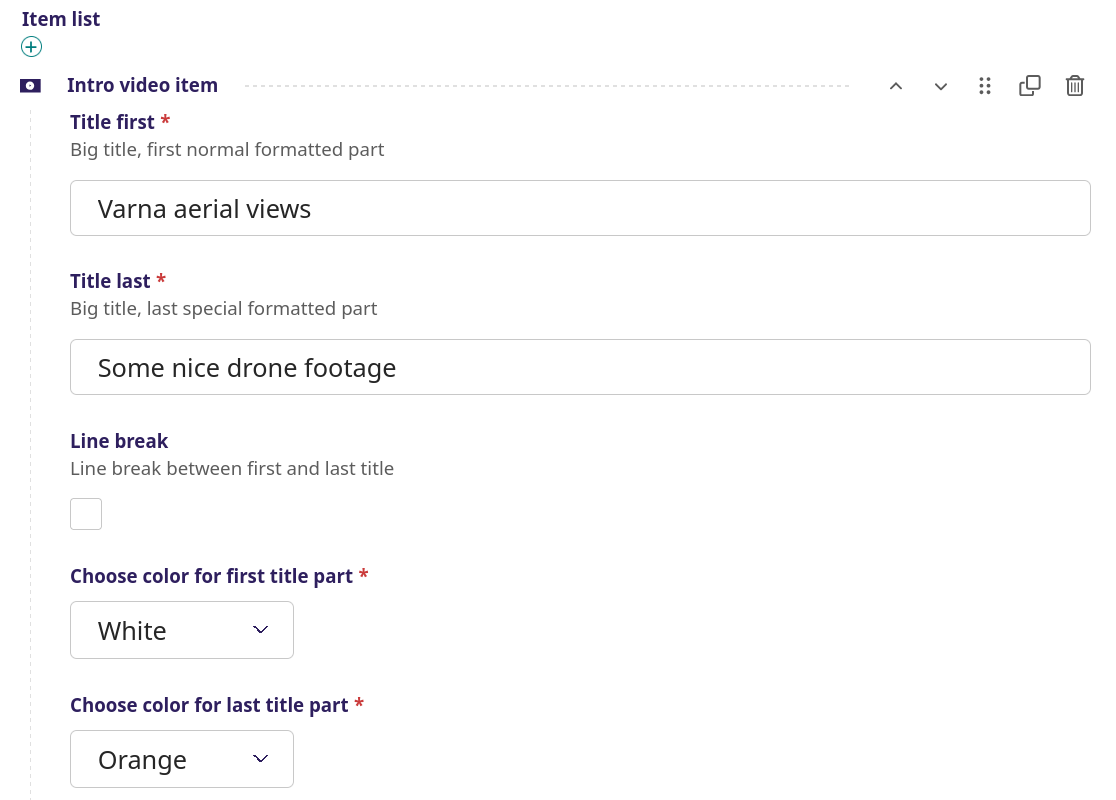Click chevron arrow of Orange dropdown
1116x800 pixels.
click(x=260, y=759)
